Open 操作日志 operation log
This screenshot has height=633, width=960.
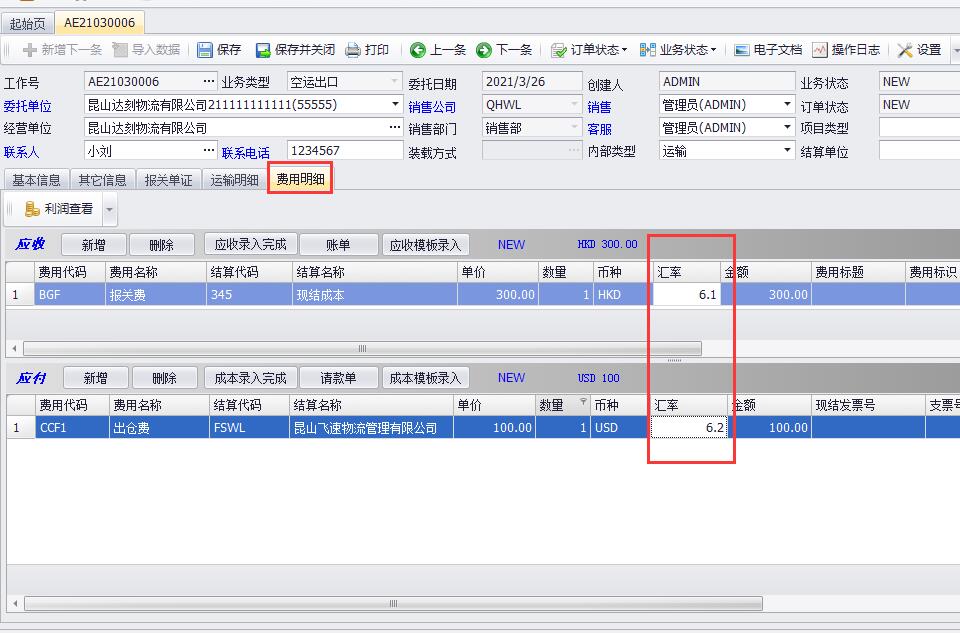pyautogui.click(x=820, y=50)
